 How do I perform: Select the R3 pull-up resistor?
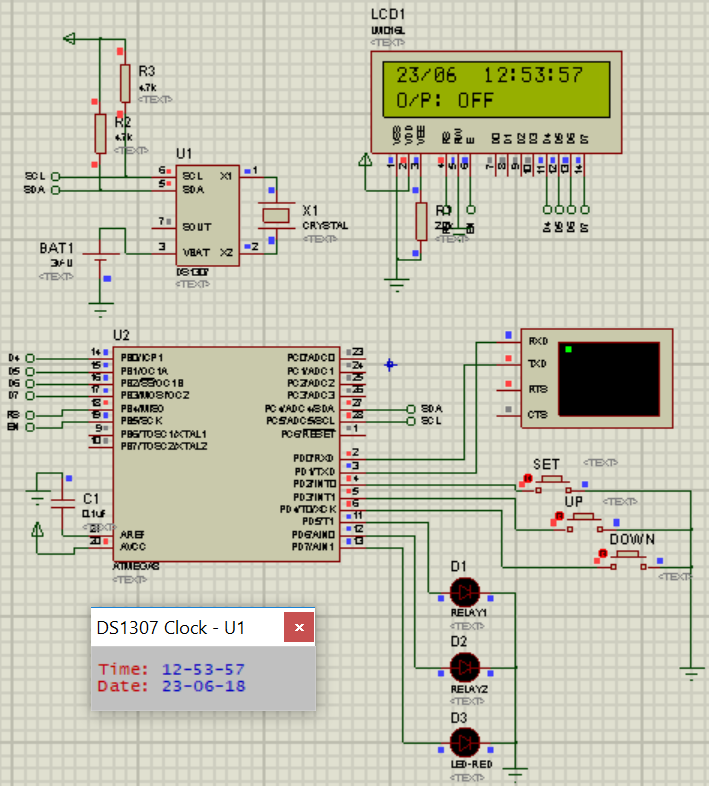click(125, 83)
